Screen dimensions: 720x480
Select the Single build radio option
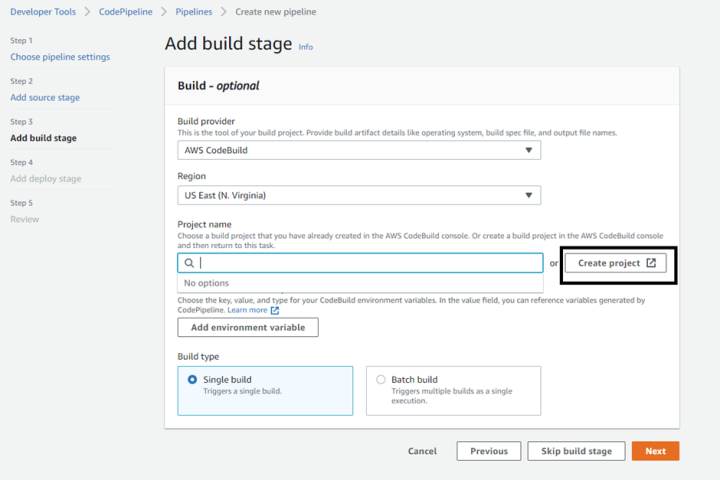click(x=193, y=380)
